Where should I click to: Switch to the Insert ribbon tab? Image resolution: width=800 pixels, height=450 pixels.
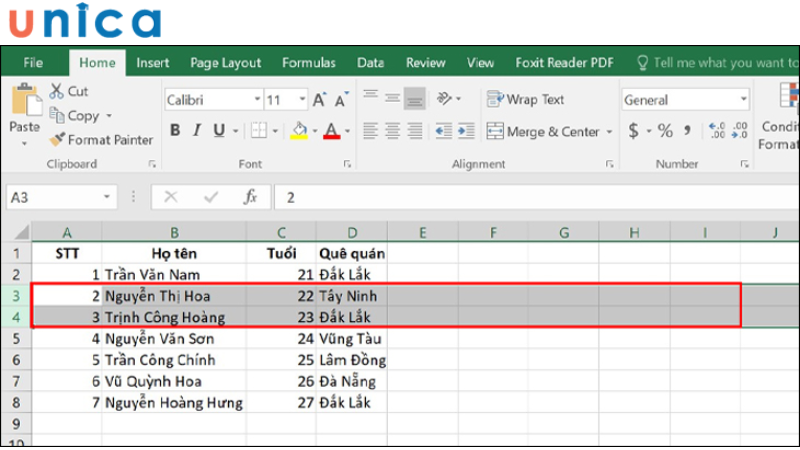click(152, 63)
